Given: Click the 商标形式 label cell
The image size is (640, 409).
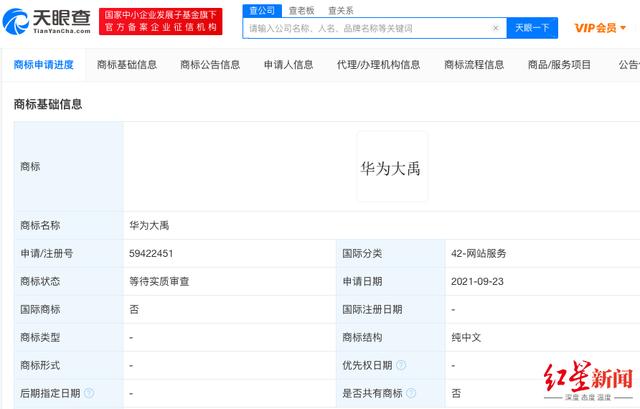Looking at the screenshot, I should tap(69, 365).
